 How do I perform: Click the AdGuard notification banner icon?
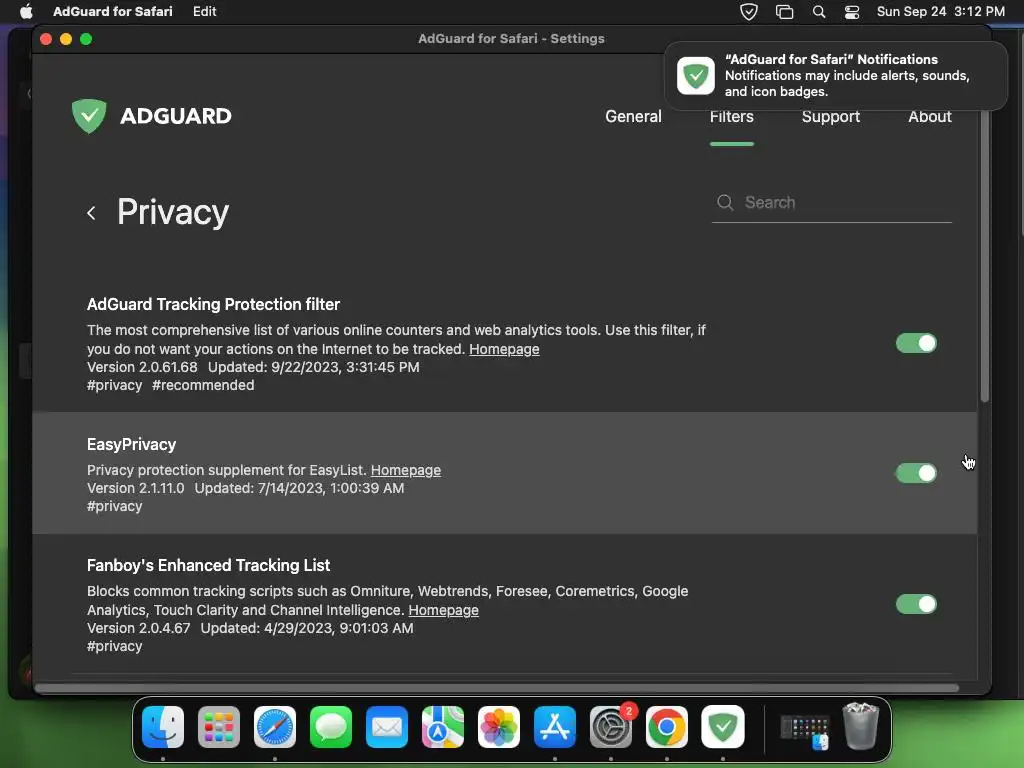(x=696, y=76)
